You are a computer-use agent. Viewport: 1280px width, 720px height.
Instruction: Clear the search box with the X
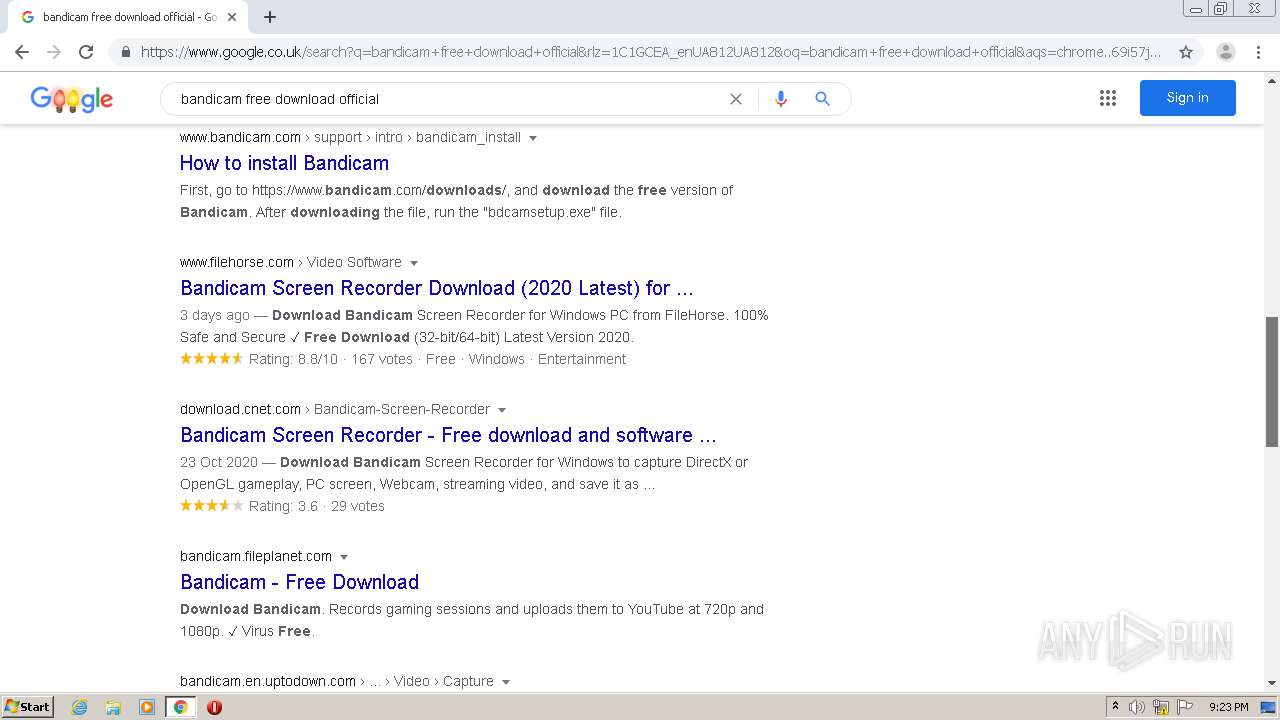pyautogui.click(x=736, y=99)
